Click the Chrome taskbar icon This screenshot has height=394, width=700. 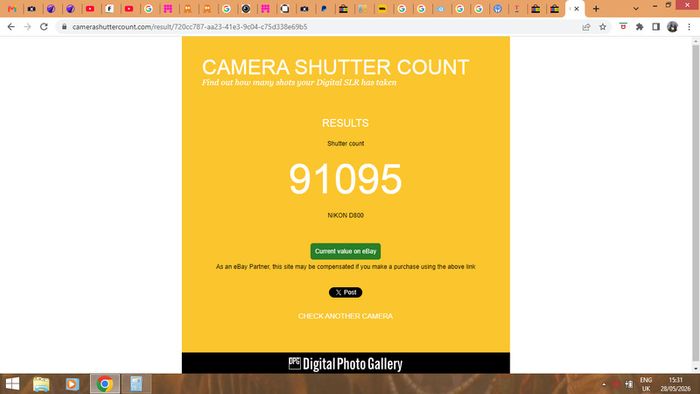pos(105,384)
